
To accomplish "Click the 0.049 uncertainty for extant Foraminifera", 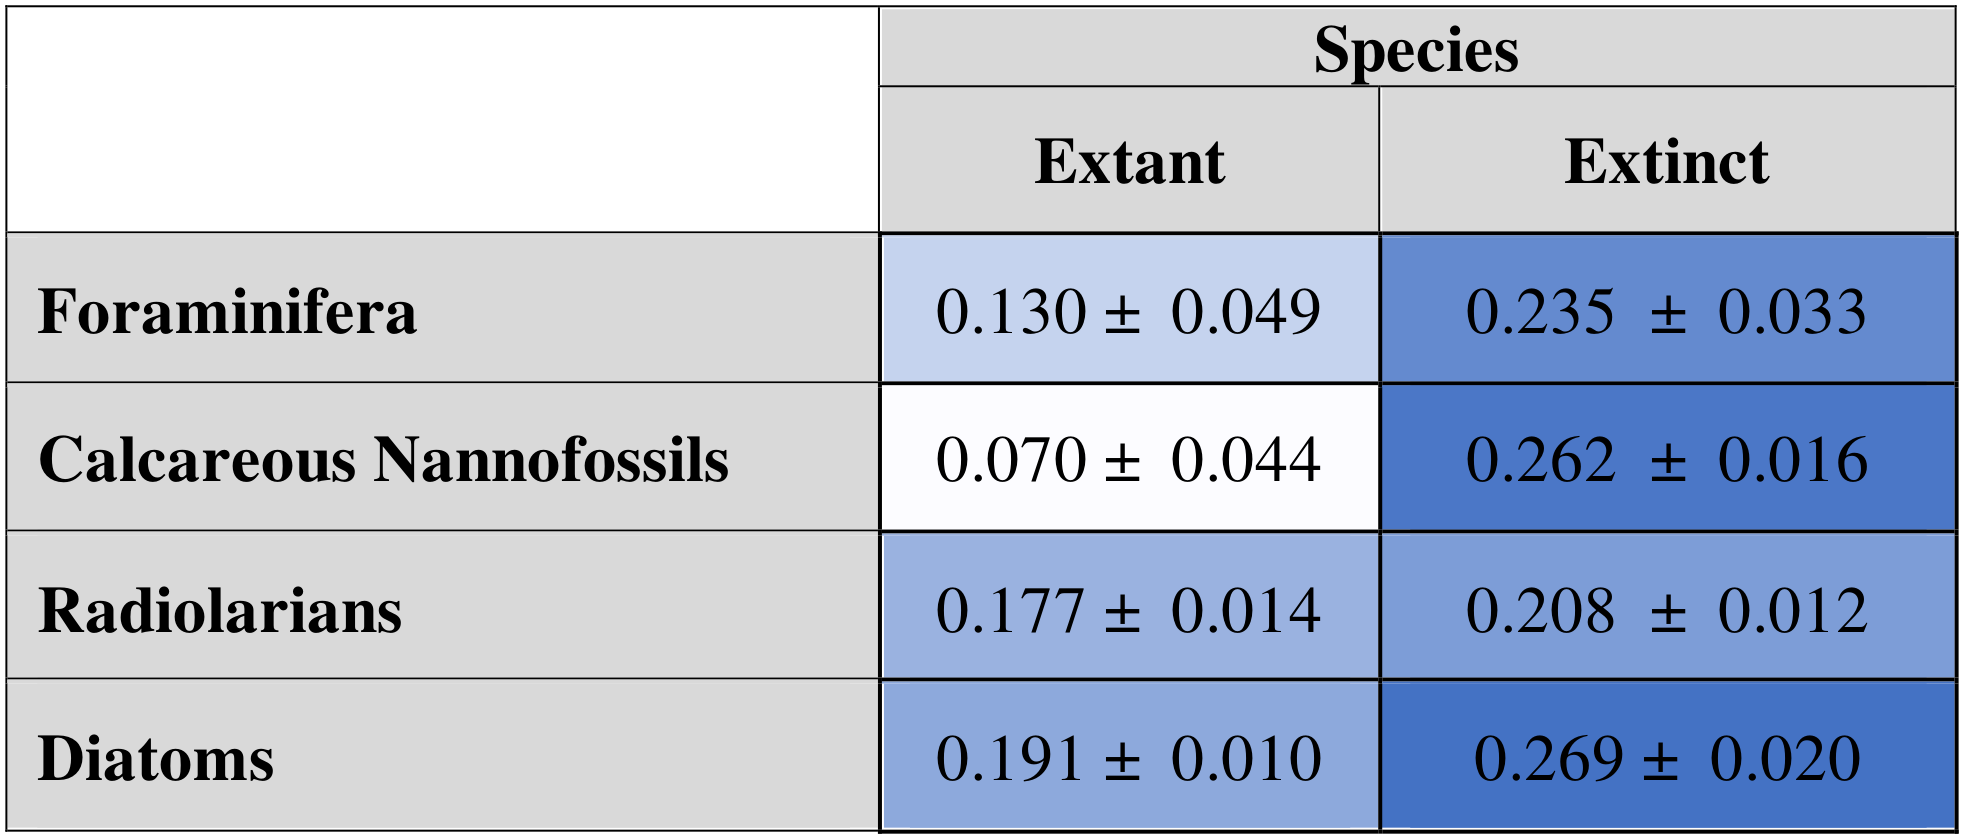I will 1246,311.
